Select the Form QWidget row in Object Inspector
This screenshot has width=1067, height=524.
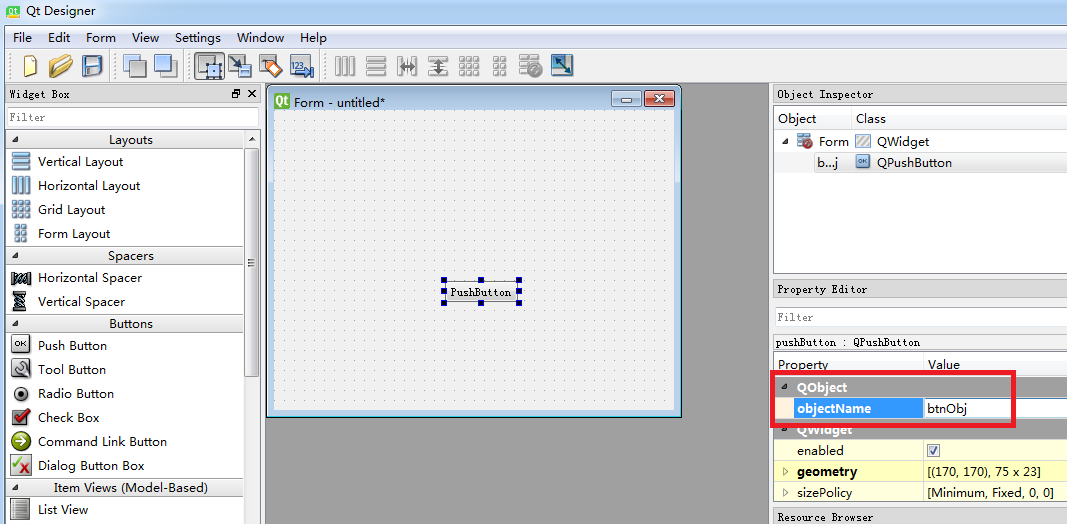[921, 142]
